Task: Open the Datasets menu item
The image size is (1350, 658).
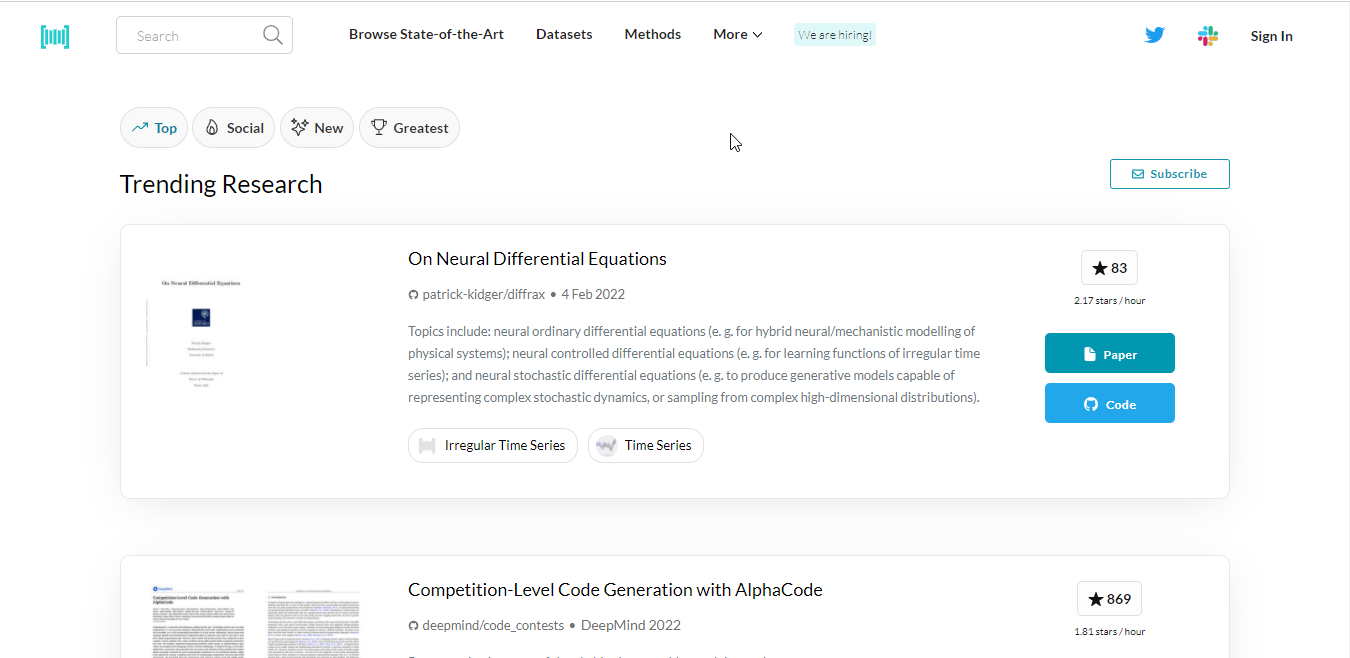Action: [564, 33]
